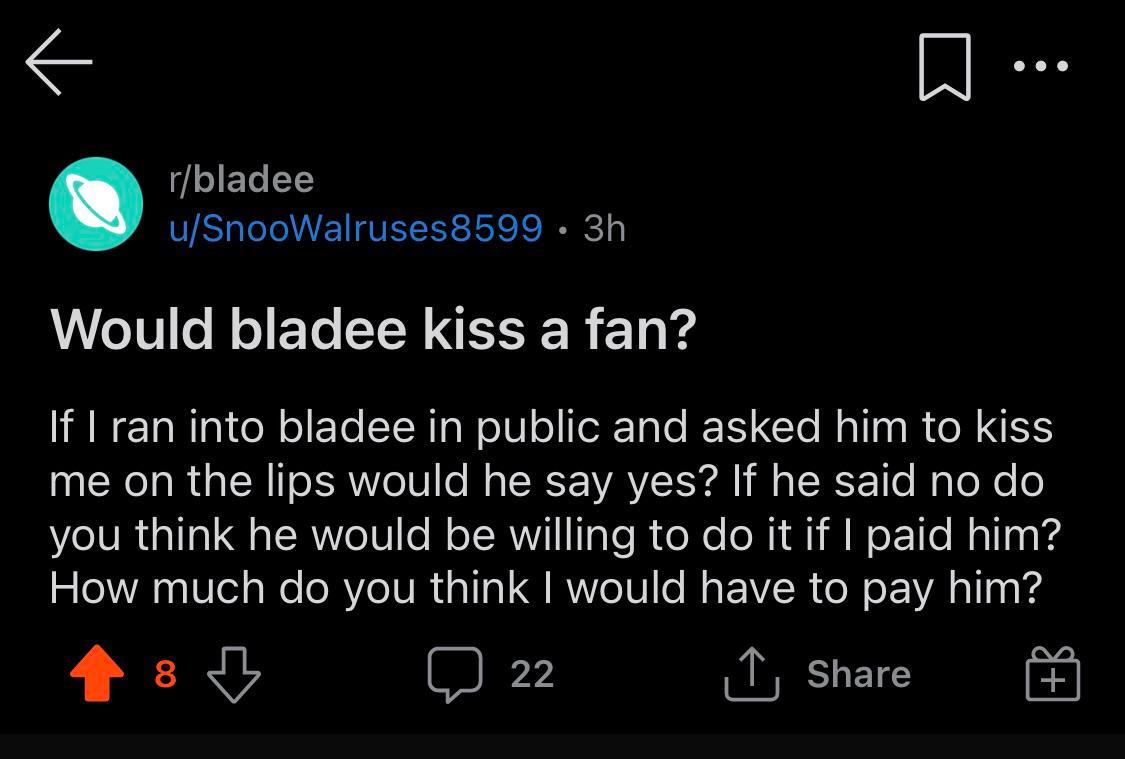Open comments via the speech bubble icon
This screenshot has width=1125, height=759.
tap(455, 674)
